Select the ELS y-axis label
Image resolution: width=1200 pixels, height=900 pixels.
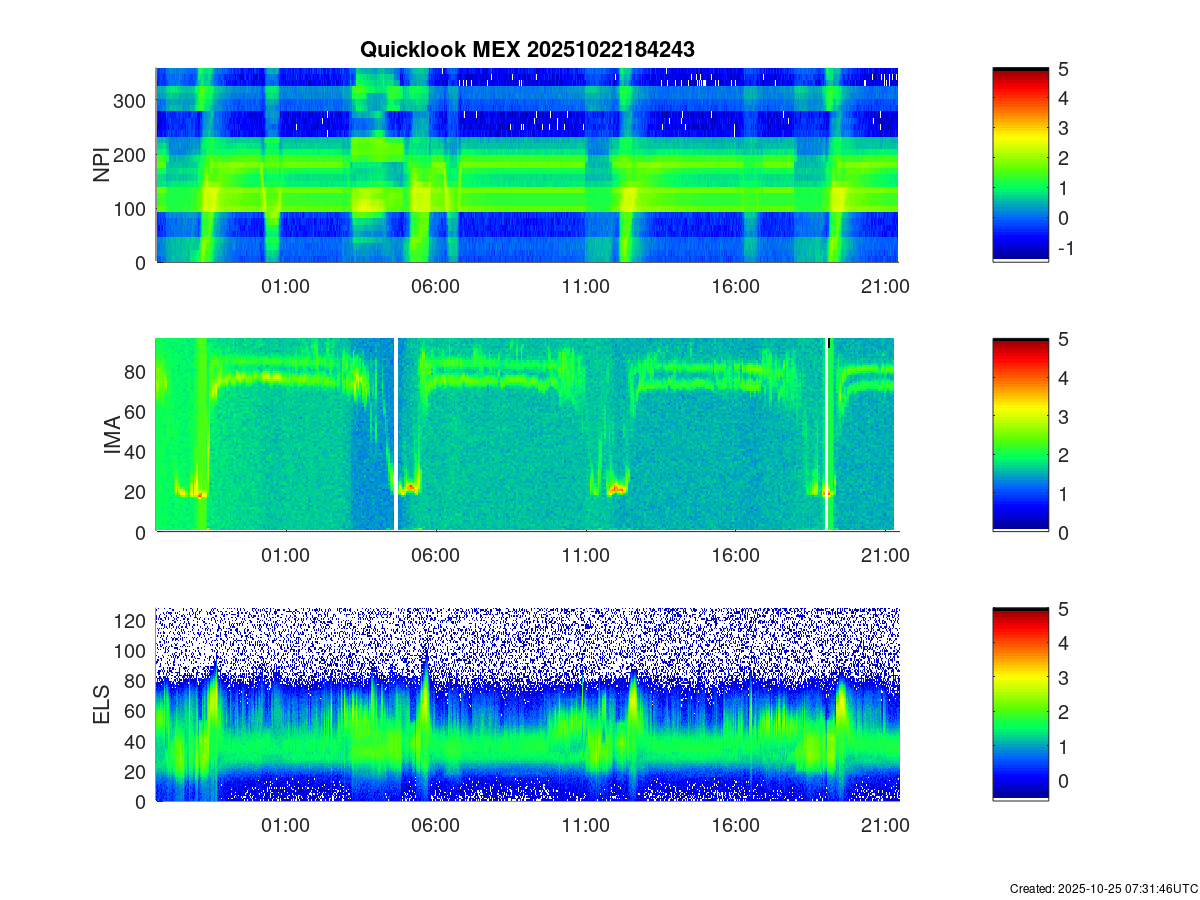[x=102, y=705]
